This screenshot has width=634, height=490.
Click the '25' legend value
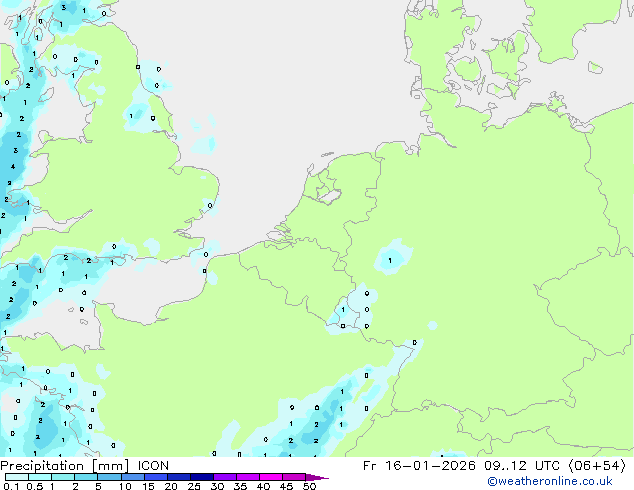194,486
